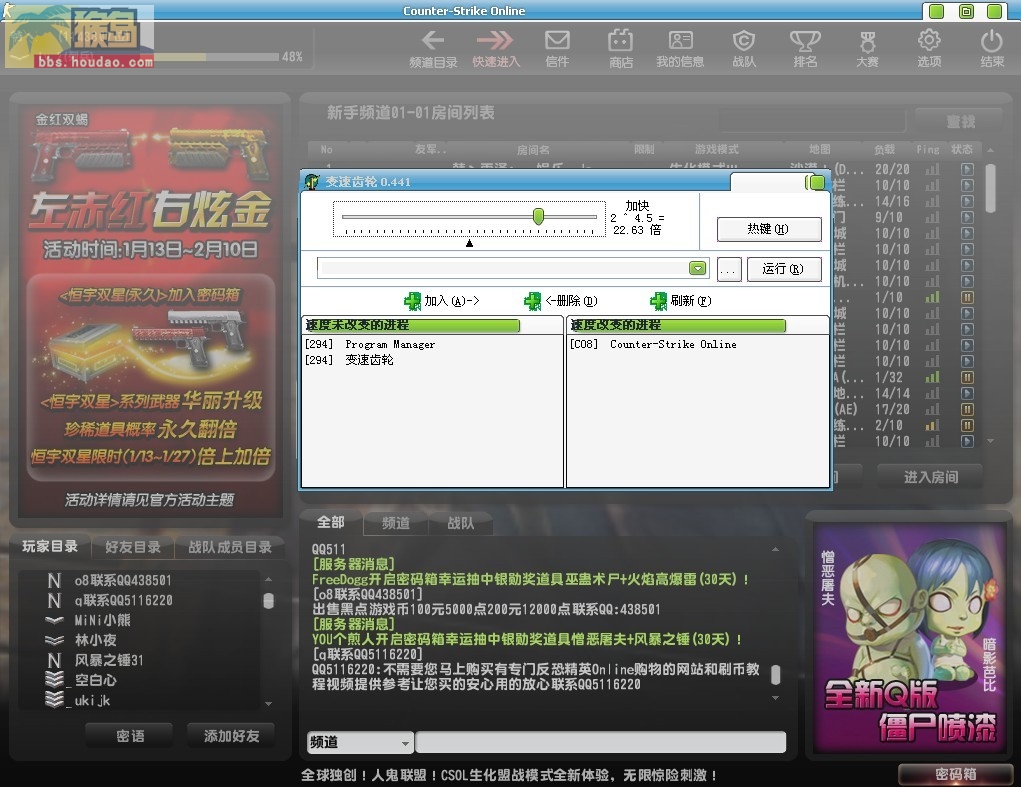Open the 频道目录 channel directory

(x=433, y=48)
